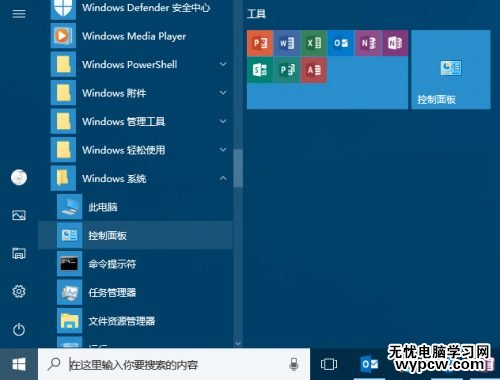The width and height of the screenshot is (500, 380).
Task: Open 任务管理器 task manager icon
Action: (x=70, y=292)
